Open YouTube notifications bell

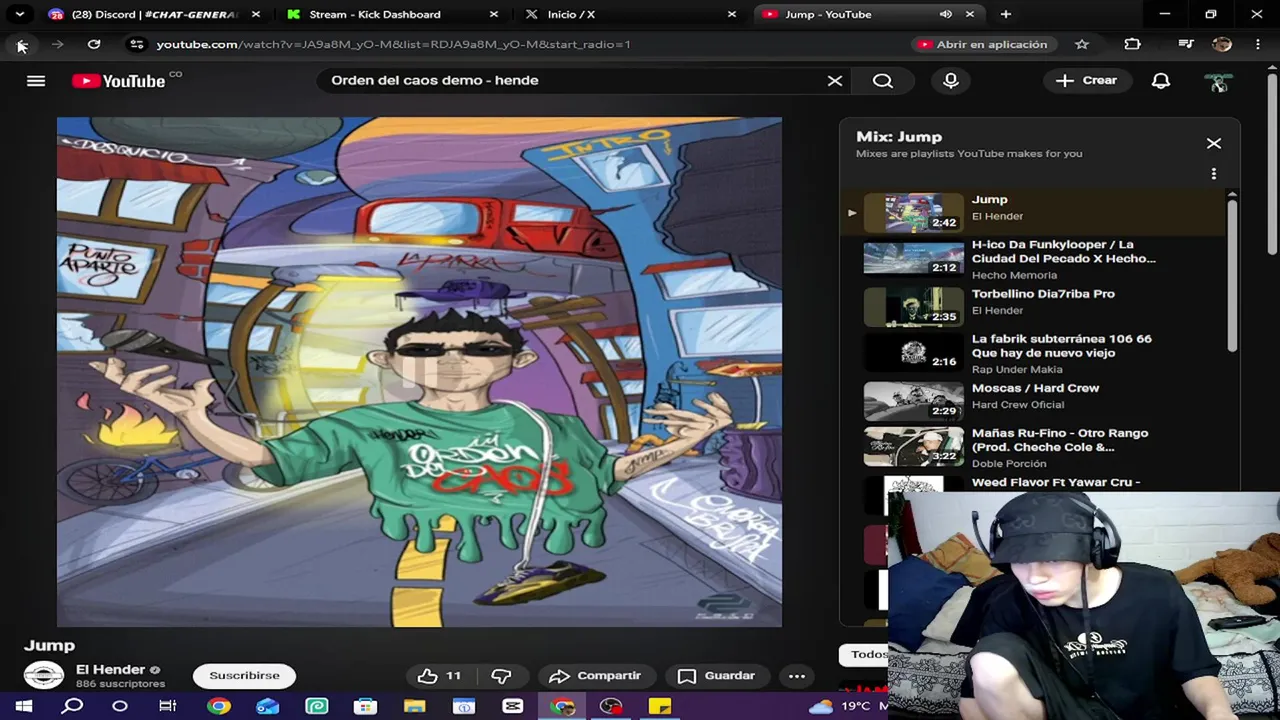[x=1161, y=81]
